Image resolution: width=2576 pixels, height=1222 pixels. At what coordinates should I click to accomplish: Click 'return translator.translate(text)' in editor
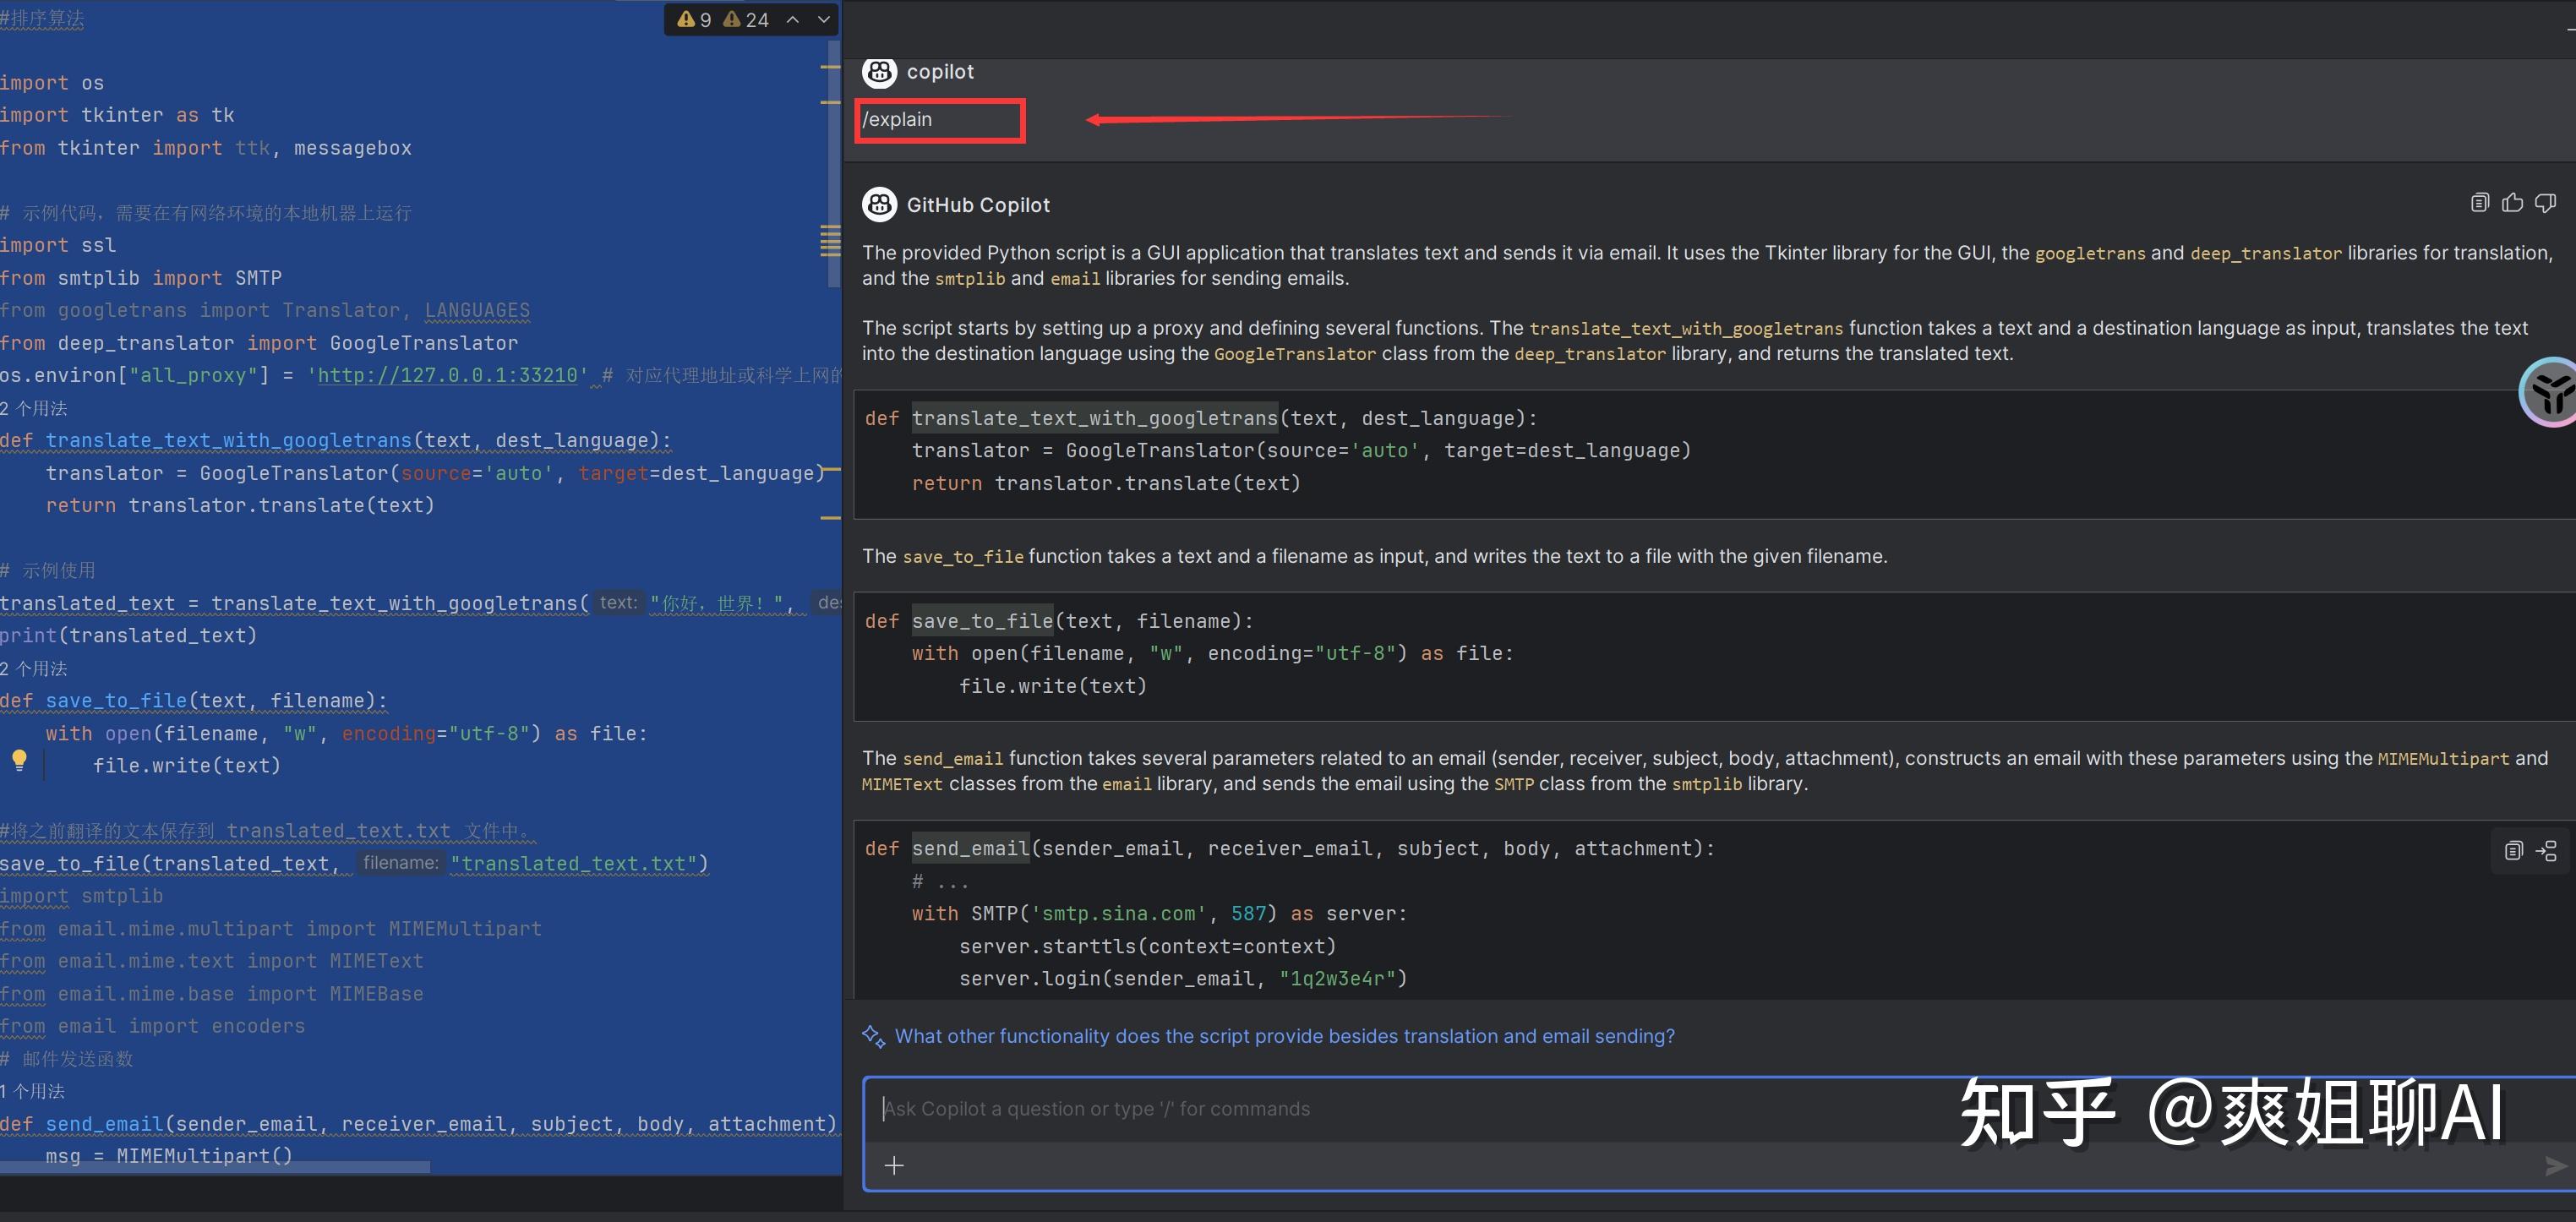coord(240,506)
